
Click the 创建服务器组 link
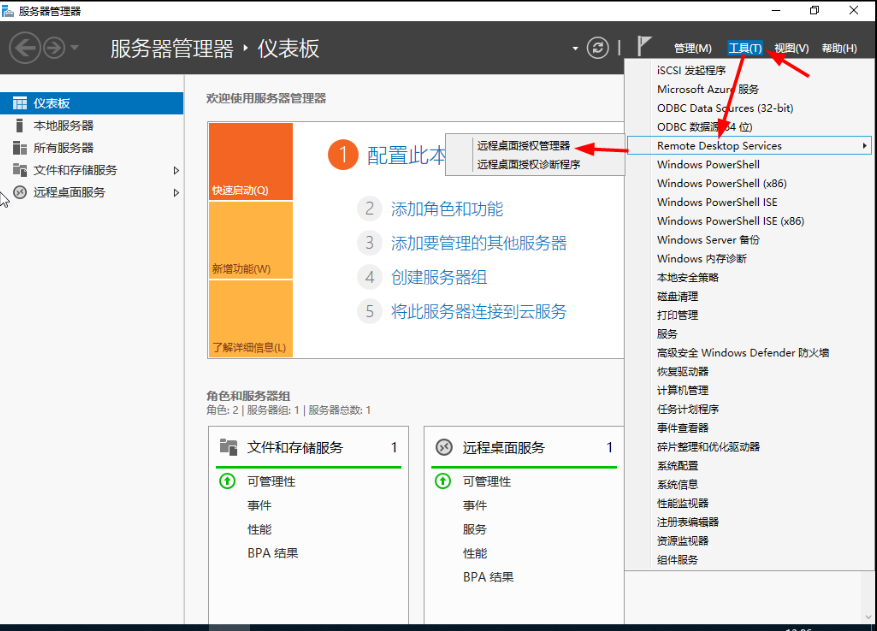pos(439,277)
